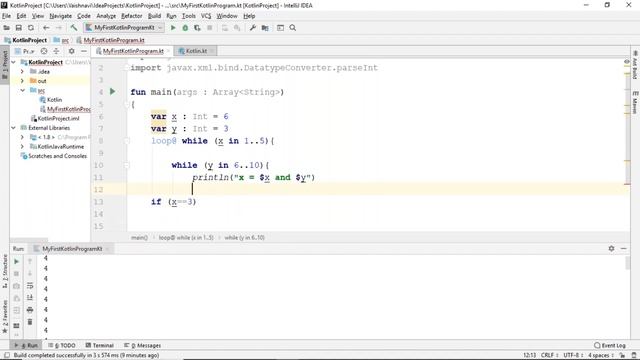Hide the Project panel with minus icon
The height and width of the screenshot is (360, 640).
(x=84, y=51)
